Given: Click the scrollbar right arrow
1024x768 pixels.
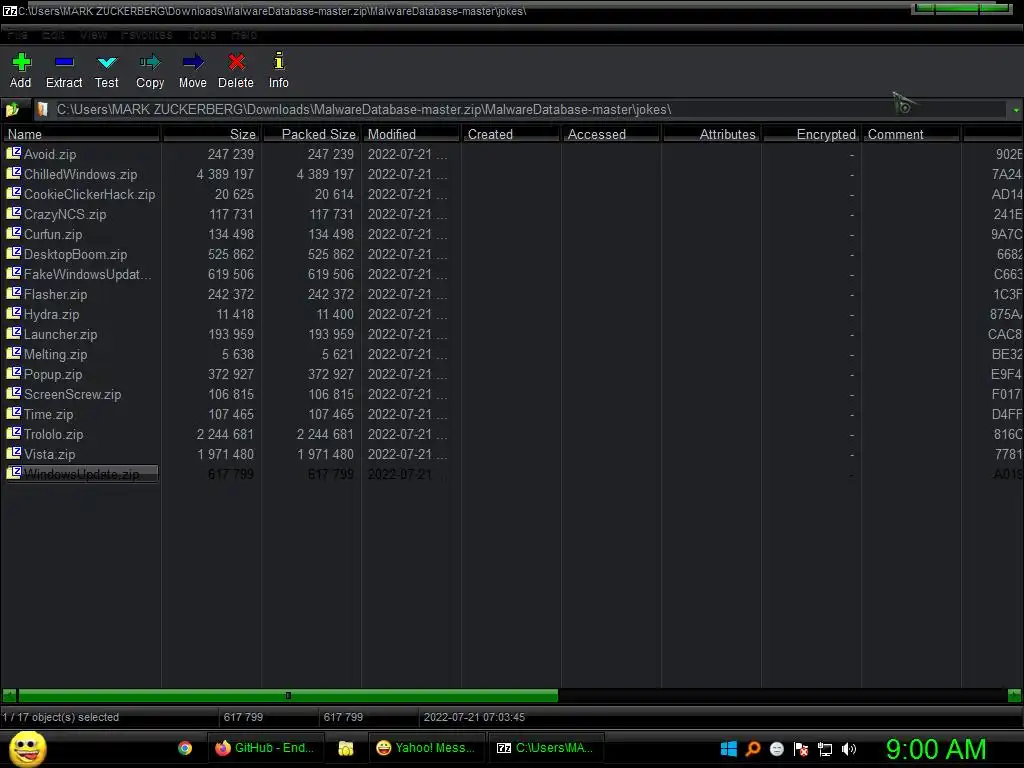Looking at the screenshot, I should (1014, 696).
